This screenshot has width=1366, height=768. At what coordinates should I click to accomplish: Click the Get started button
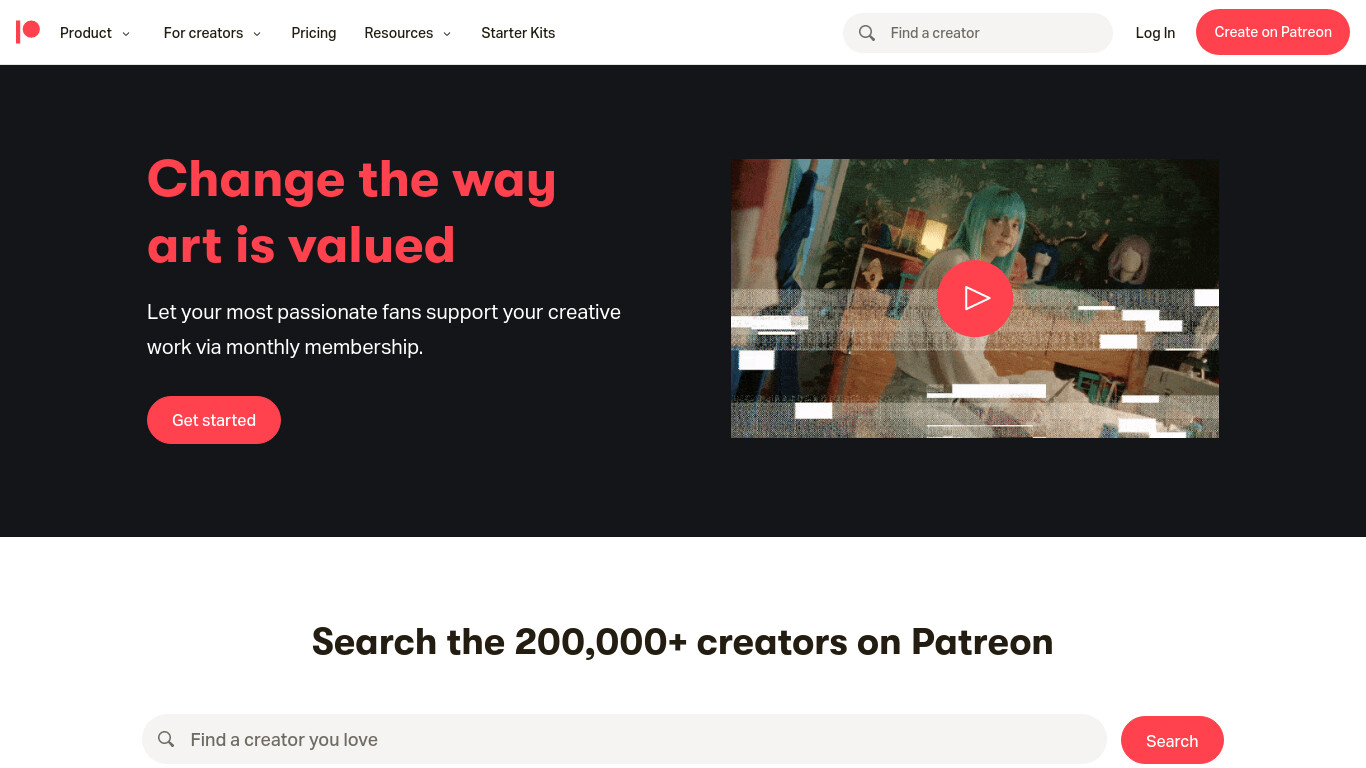point(214,420)
